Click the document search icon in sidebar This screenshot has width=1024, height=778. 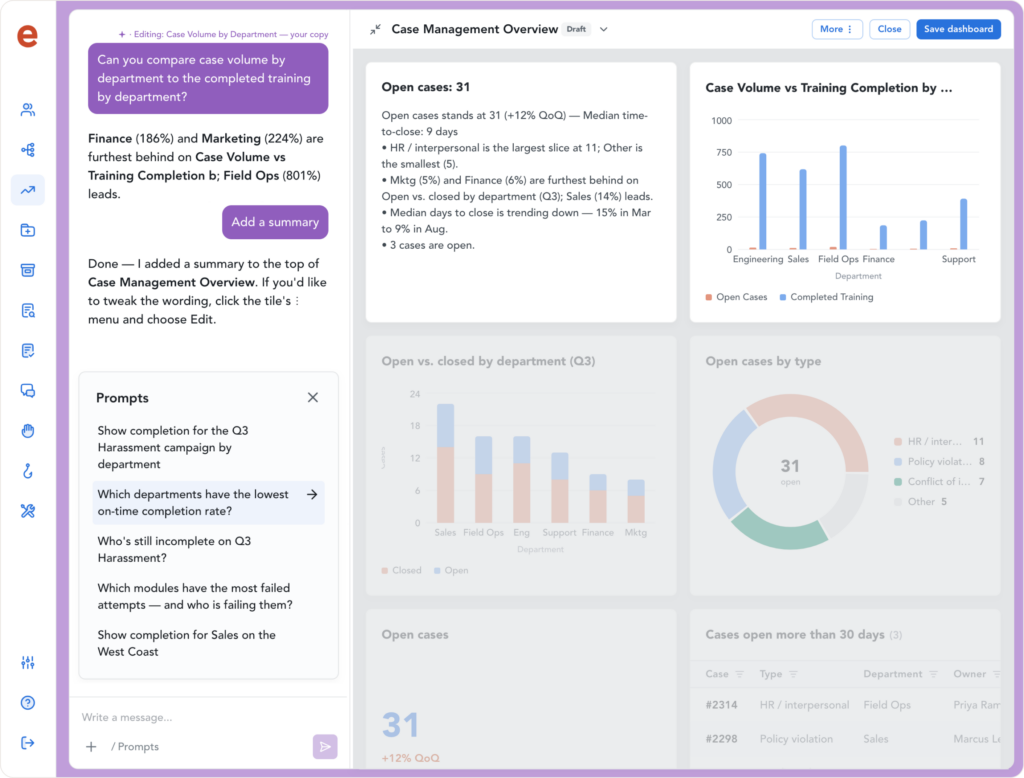pos(27,310)
